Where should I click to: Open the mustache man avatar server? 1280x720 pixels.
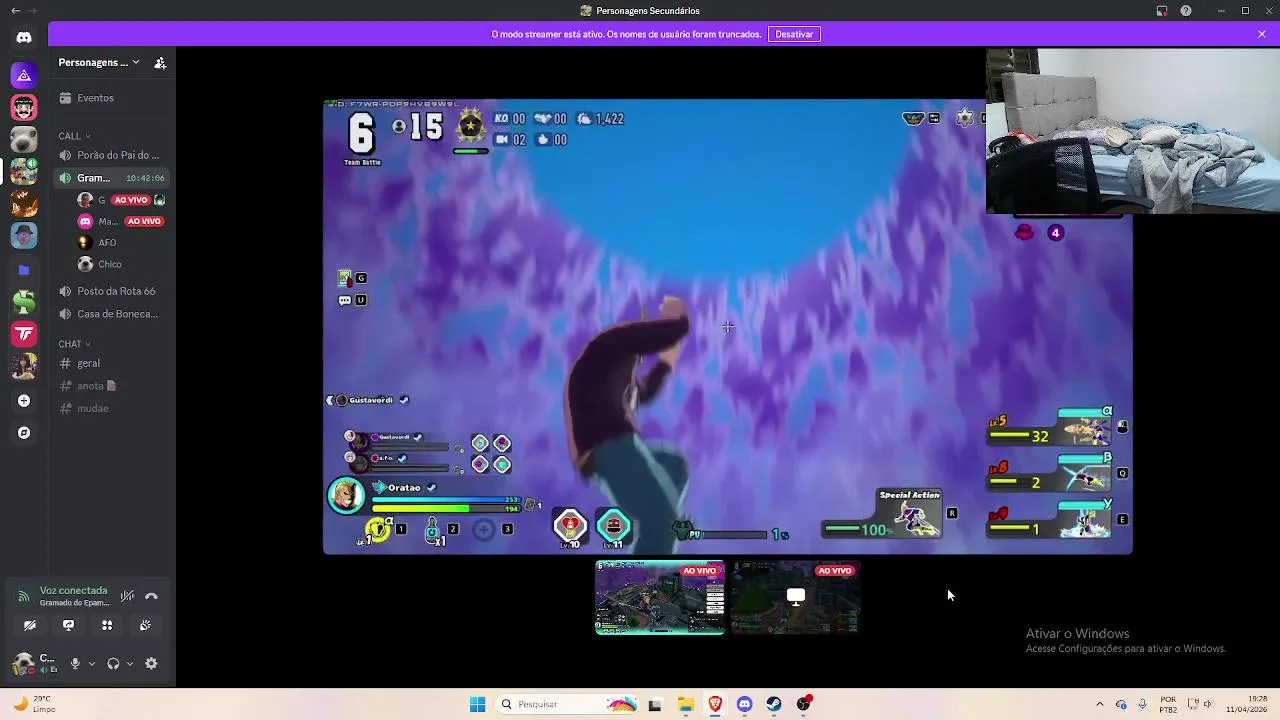(24, 107)
